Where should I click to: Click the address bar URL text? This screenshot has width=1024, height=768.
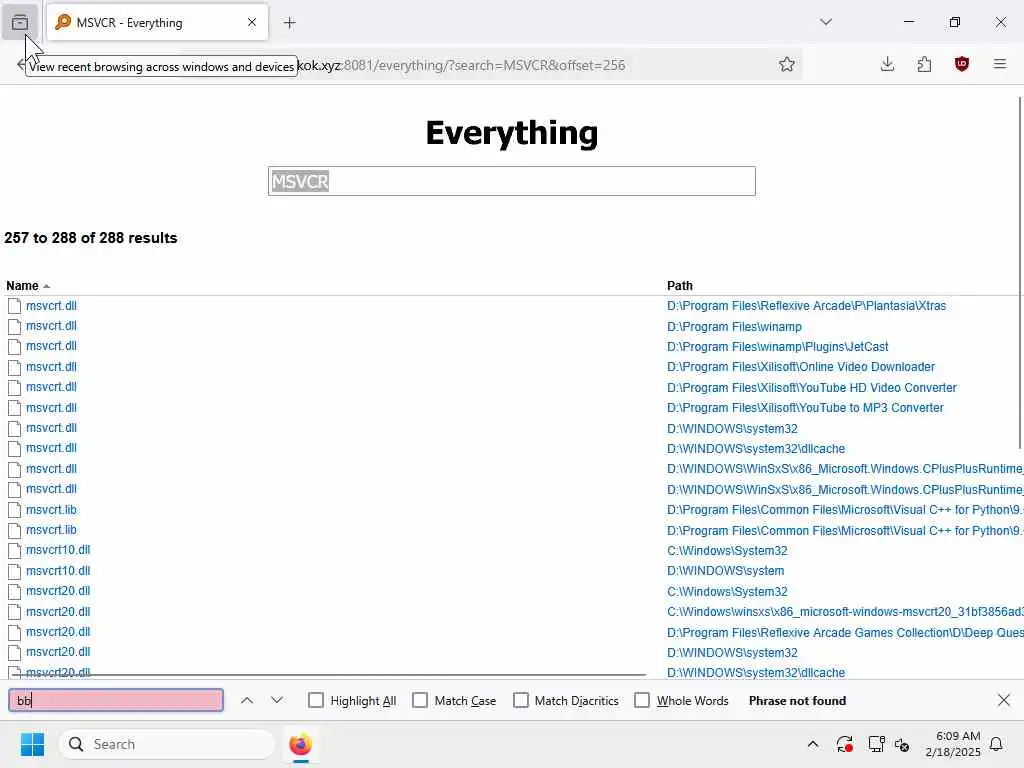[x=461, y=65]
